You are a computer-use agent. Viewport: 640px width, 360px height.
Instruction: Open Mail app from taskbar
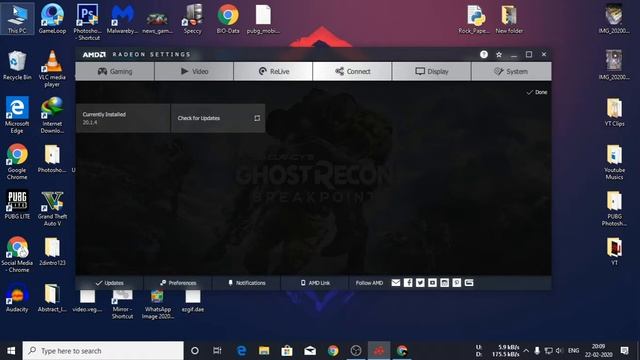[310, 351]
